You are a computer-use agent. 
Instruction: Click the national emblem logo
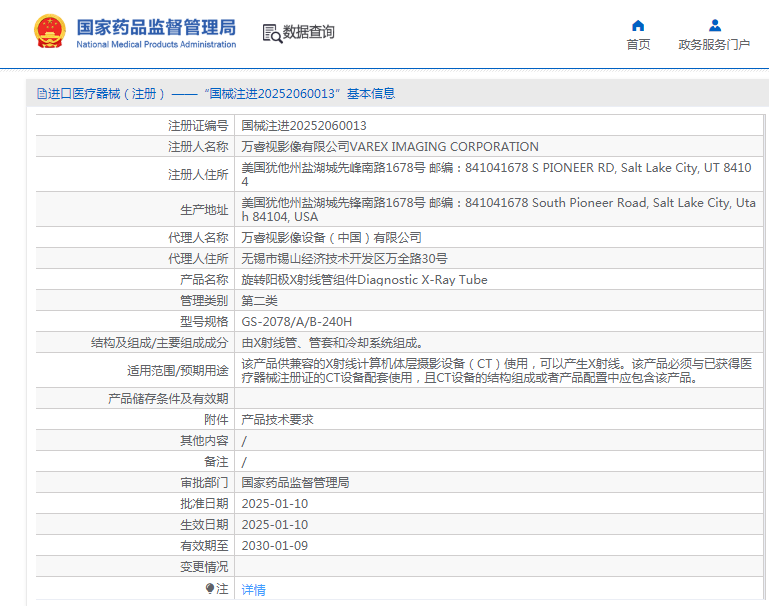tap(47, 32)
